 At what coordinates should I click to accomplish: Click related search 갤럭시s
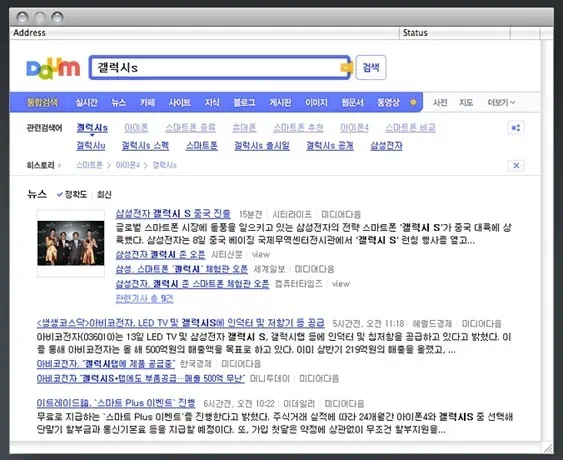point(92,128)
